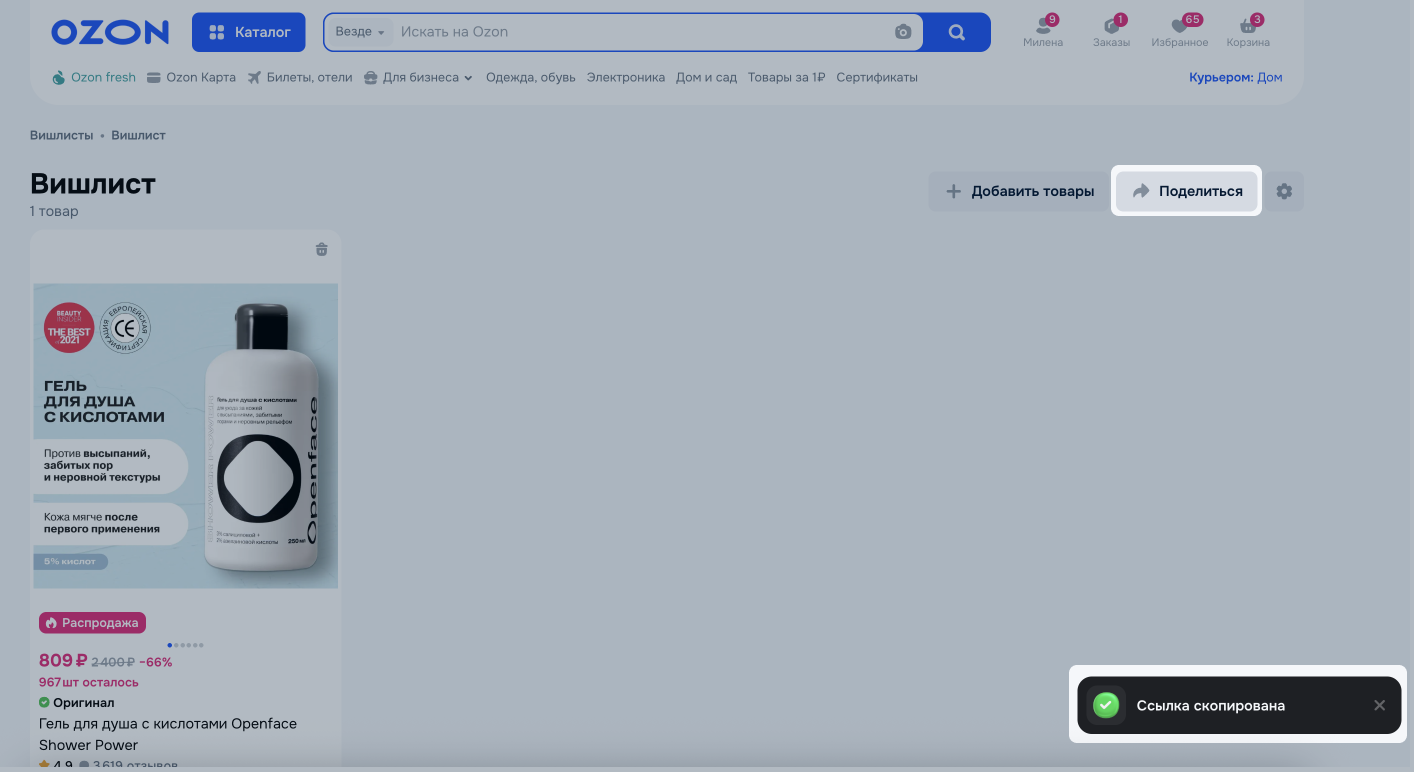
Task: Click the Вишлист current breadcrumb
Action: [x=138, y=135]
